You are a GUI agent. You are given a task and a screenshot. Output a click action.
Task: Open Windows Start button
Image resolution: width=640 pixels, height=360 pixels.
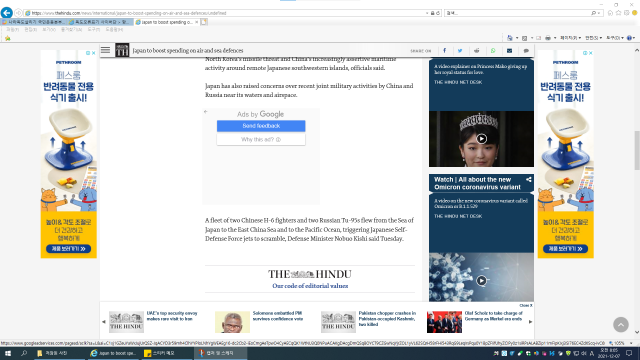click(7, 353)
